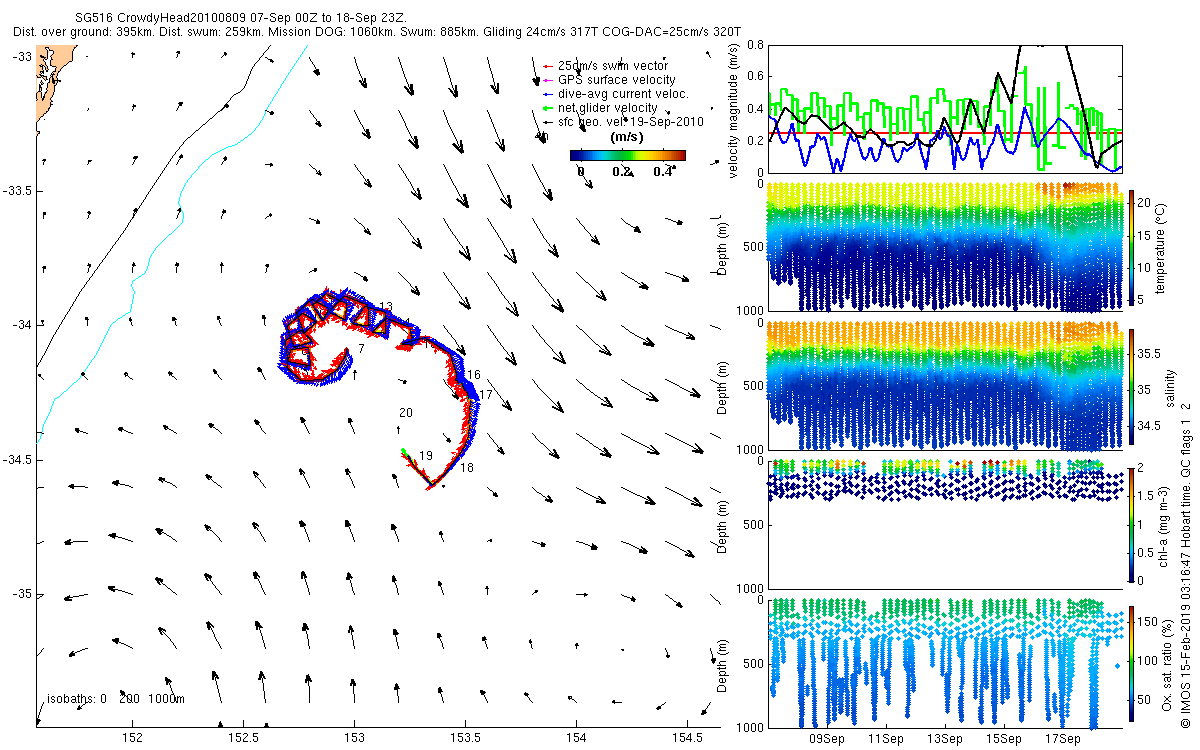Click latitude tick label '-34.5'

pos(17,460)
